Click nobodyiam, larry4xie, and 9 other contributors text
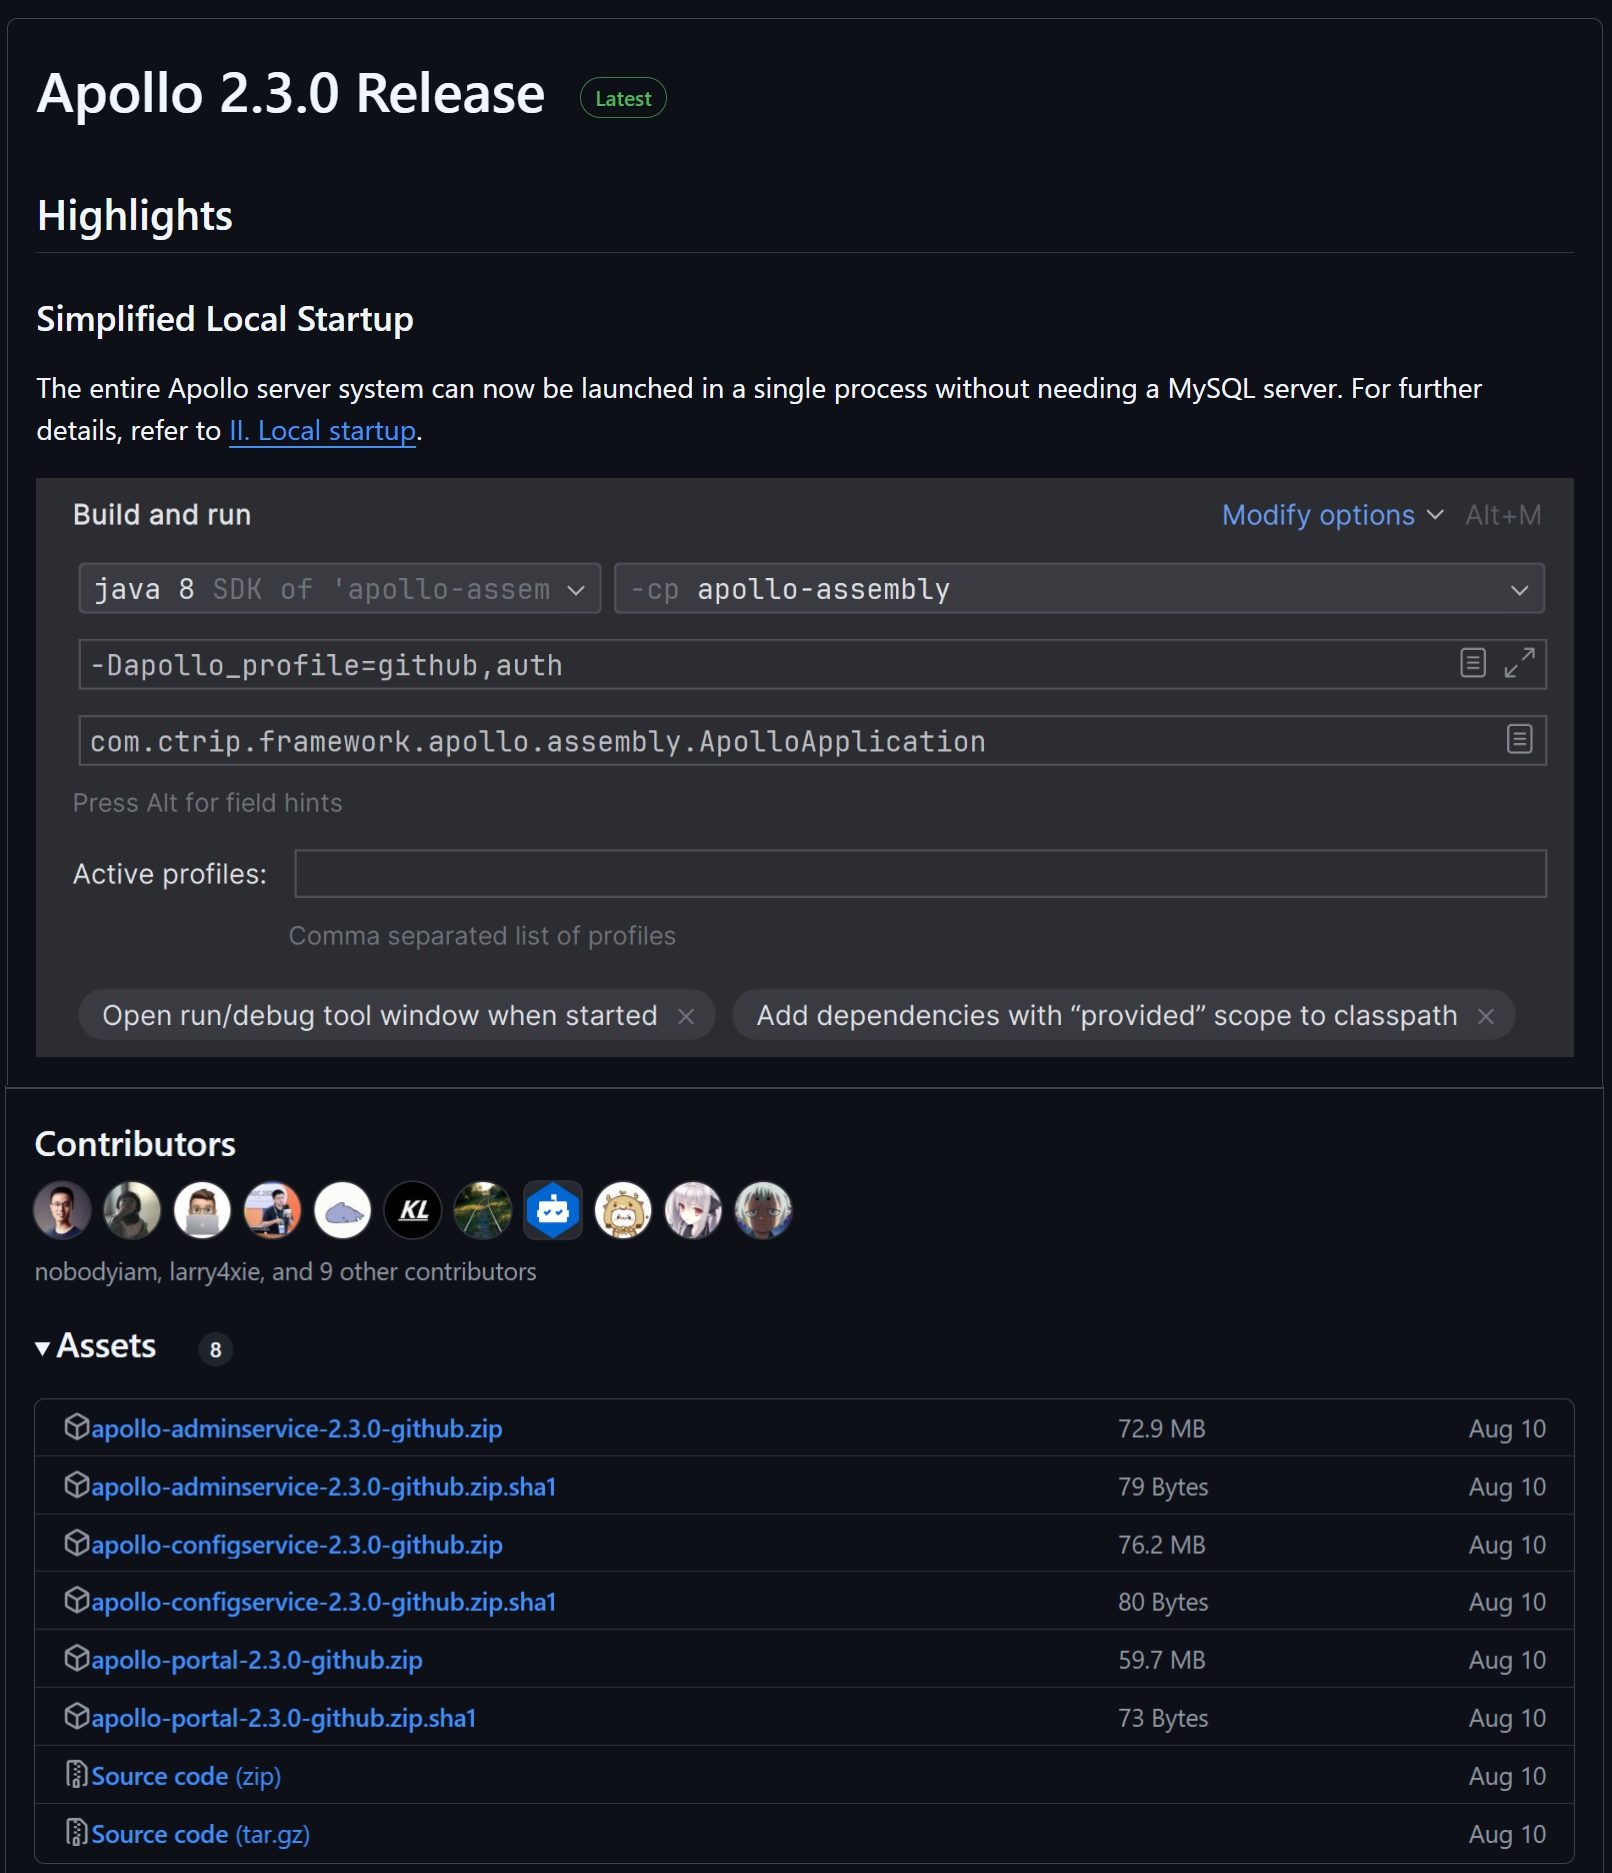 point(285,1272)
